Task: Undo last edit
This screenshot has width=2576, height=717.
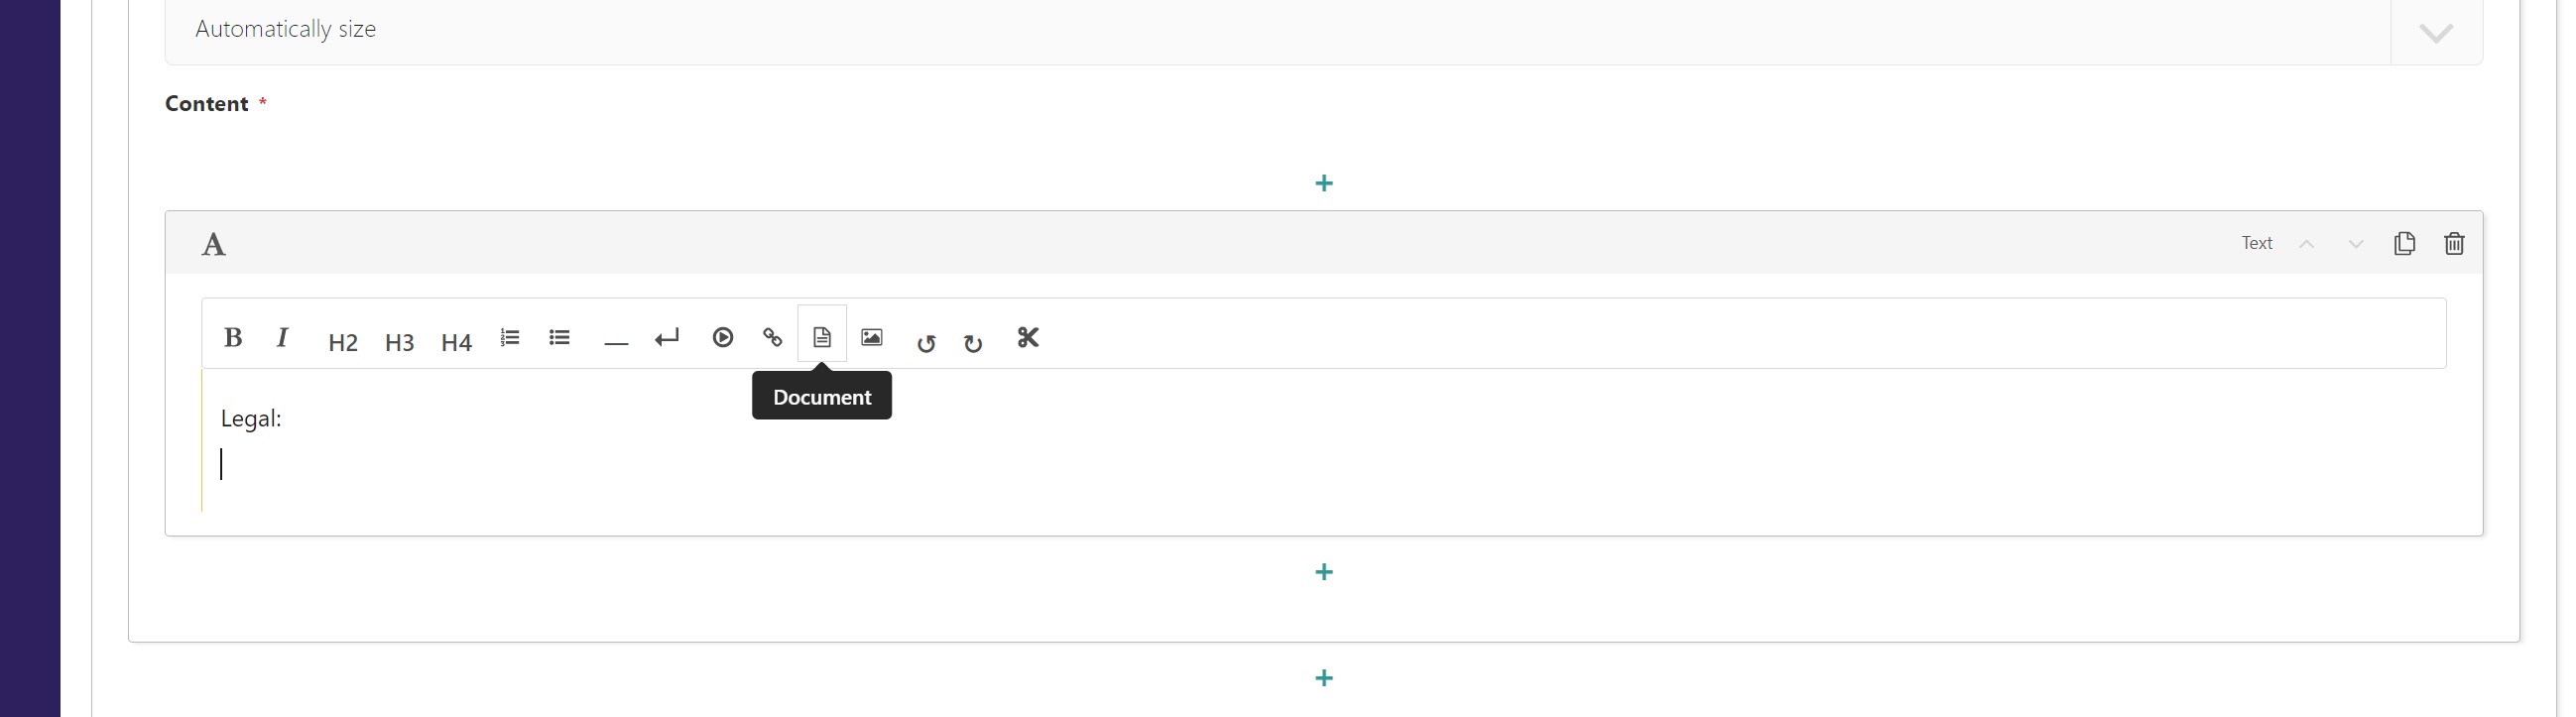Action: coord(926,343)
